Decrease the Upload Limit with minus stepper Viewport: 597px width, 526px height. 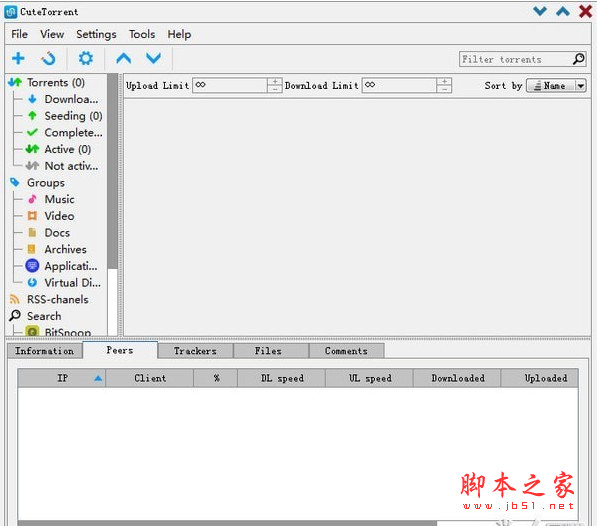pyautogui.click(x=275, y=89)
